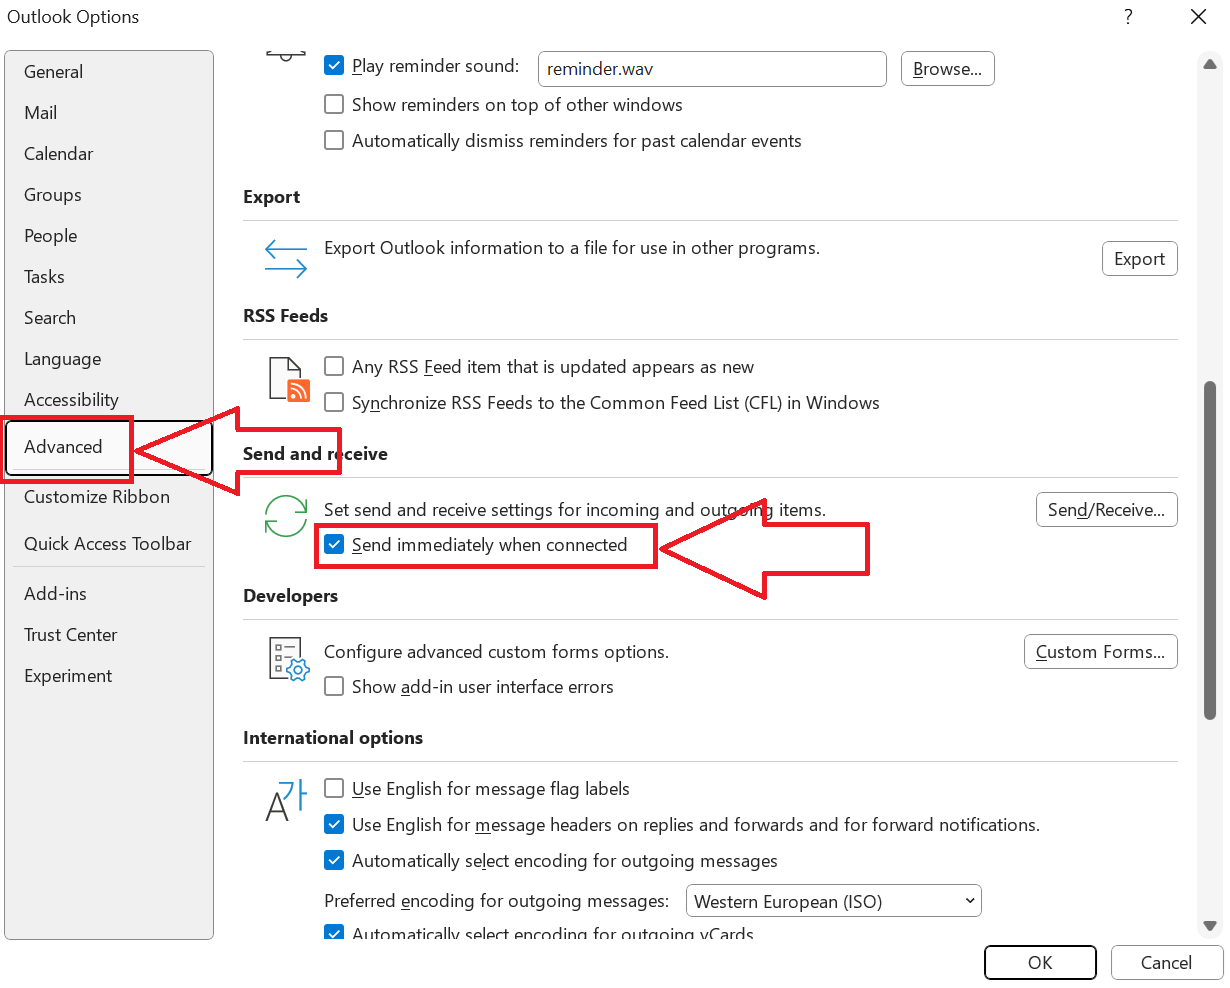Open the Mail options category

[109, 113]
